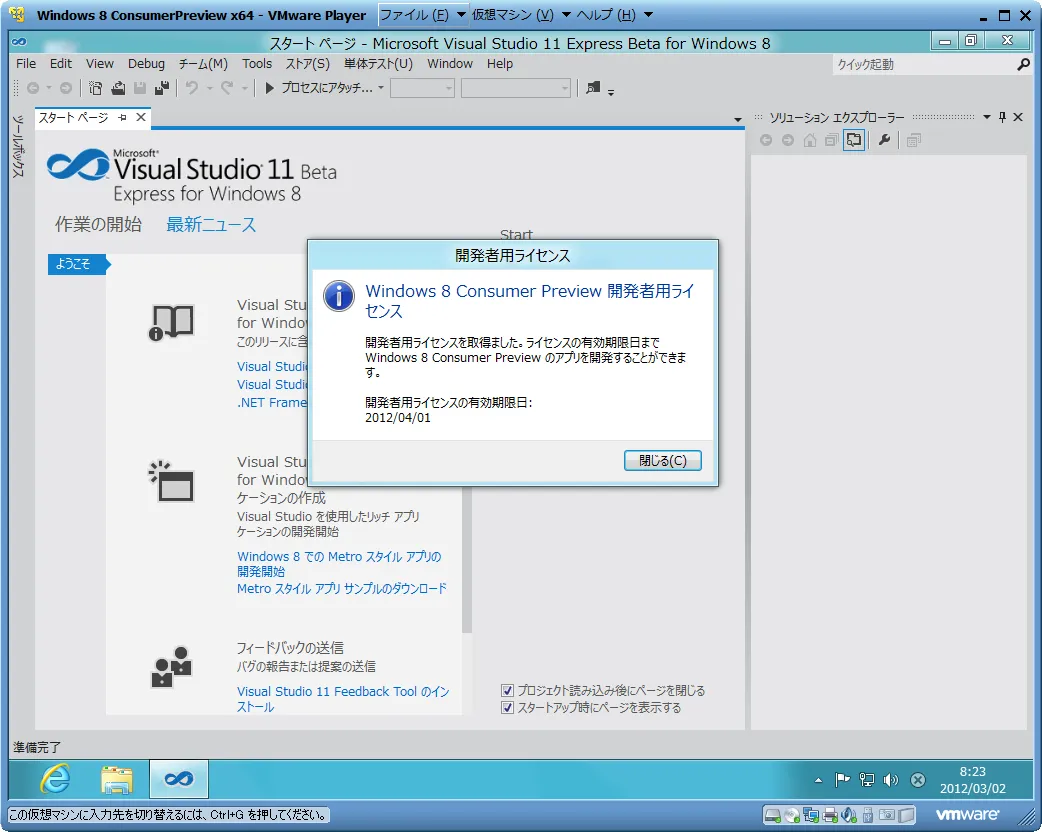Open 'Metro スタイル アプリ サンプルのダウンロード' link
This screenshot has width=1042, height=832.
(x=341, y=589)
